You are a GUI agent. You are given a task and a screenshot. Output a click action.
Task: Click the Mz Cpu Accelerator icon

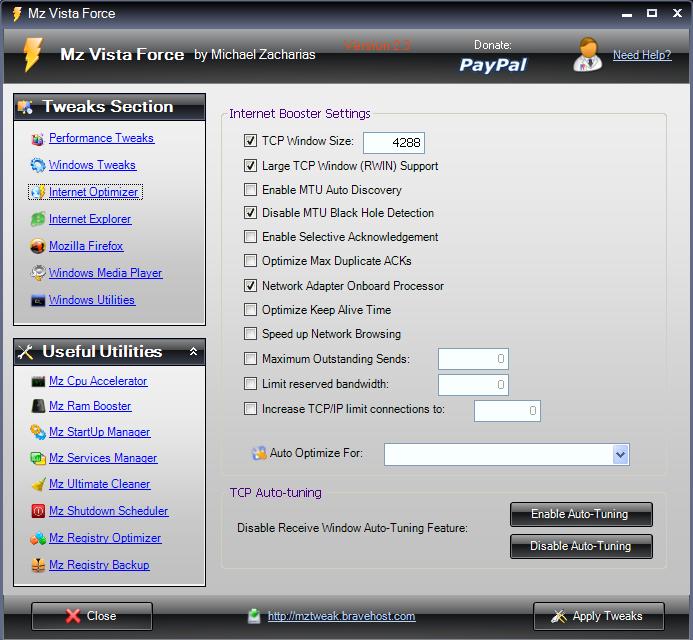pyautogui.click(x=38, y=381)
